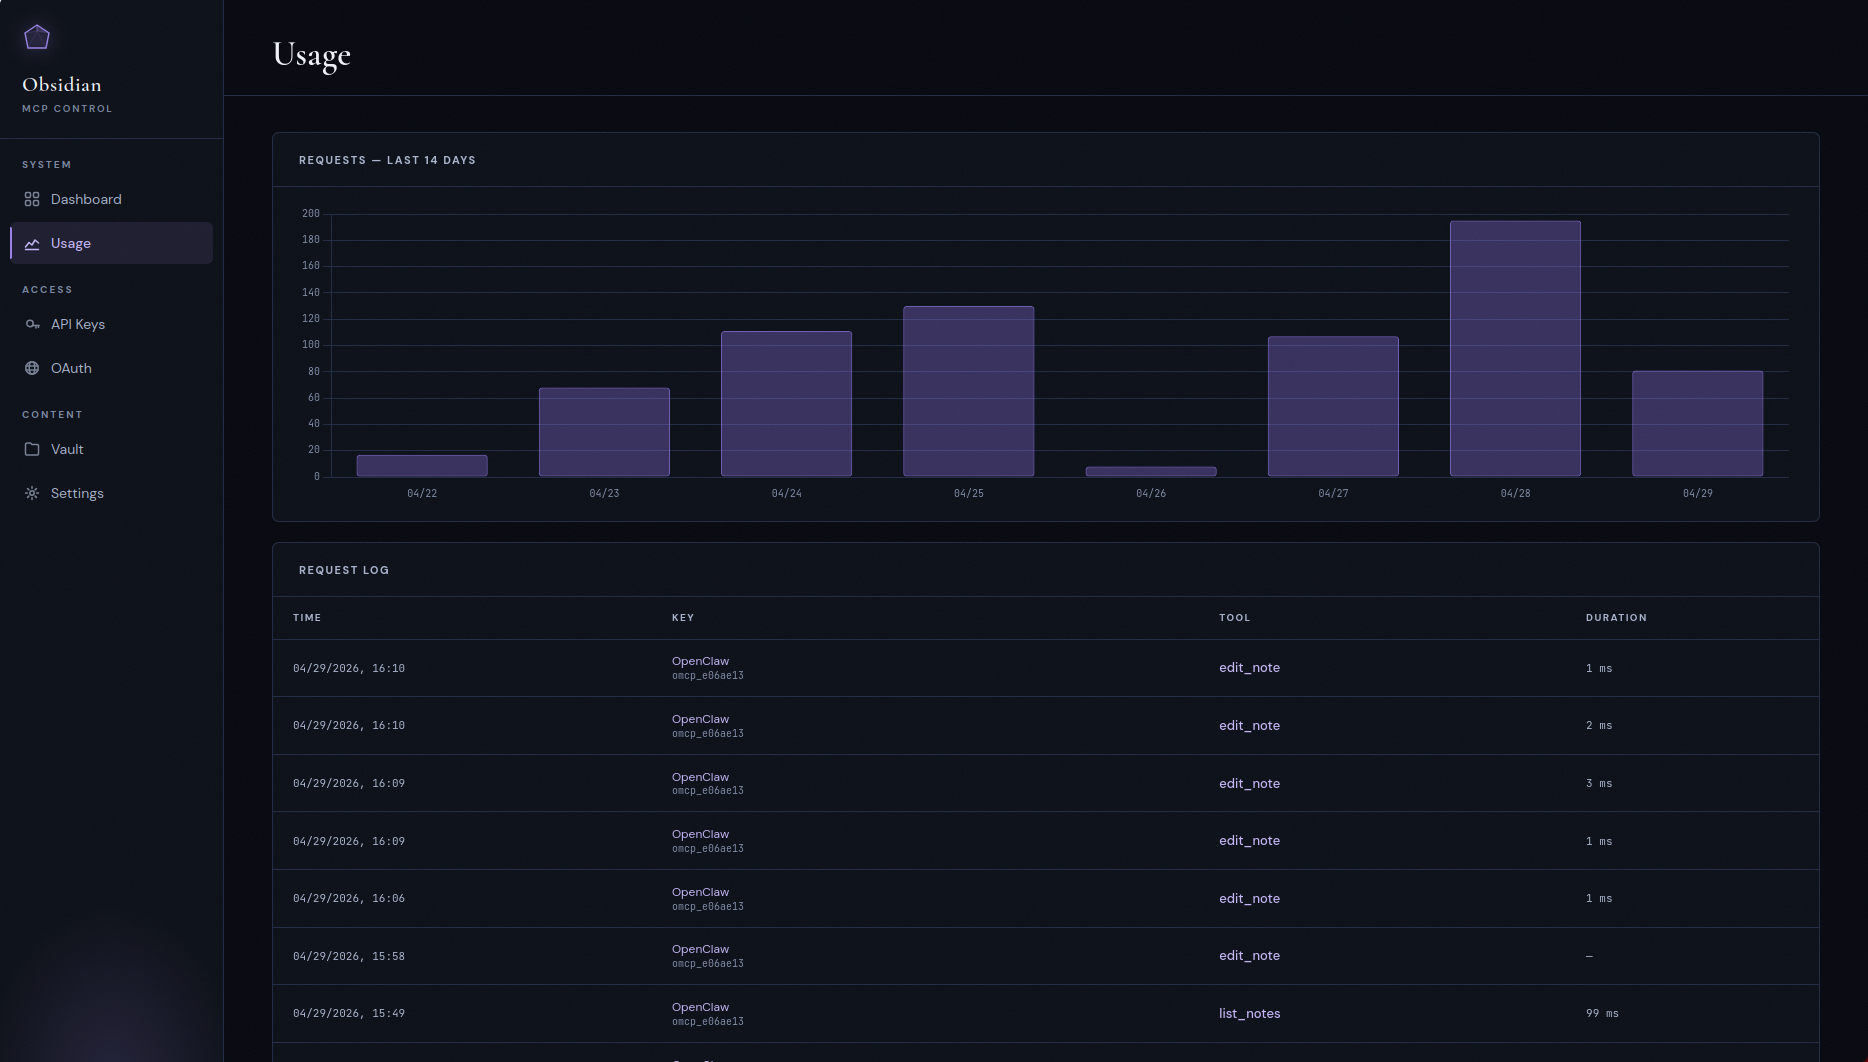Click the "200" y-axis value label
The image size is (1868, 1062).
(x=311, y=214)
